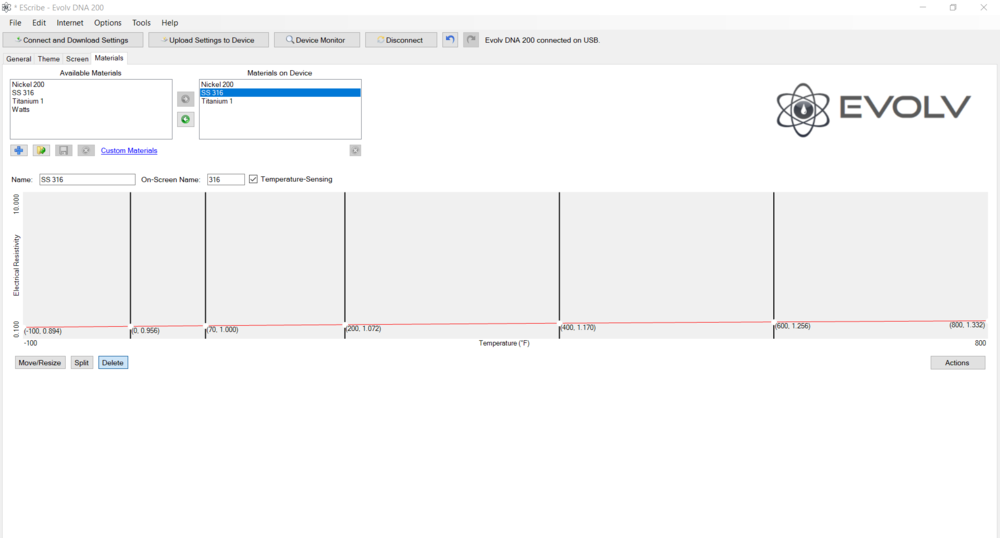This screenshot has width=1000, height=538.
Task: Click the undo arrow icon
Action: (x=450, y=40)
